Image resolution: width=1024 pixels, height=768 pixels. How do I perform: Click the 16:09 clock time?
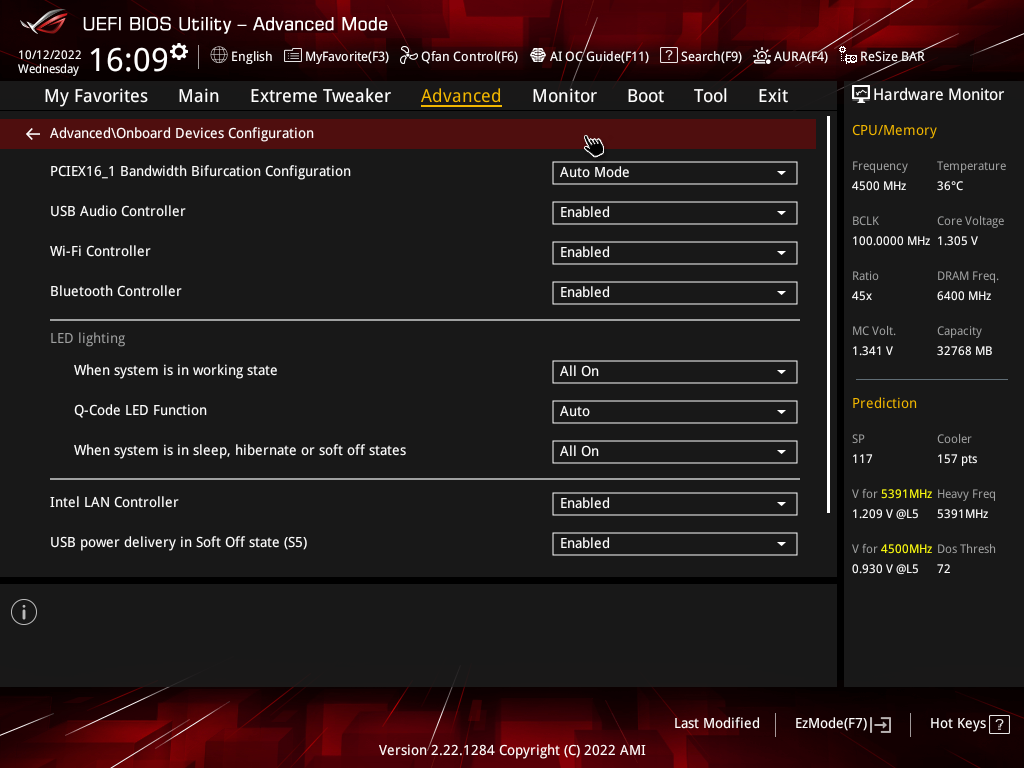[129, 60]
